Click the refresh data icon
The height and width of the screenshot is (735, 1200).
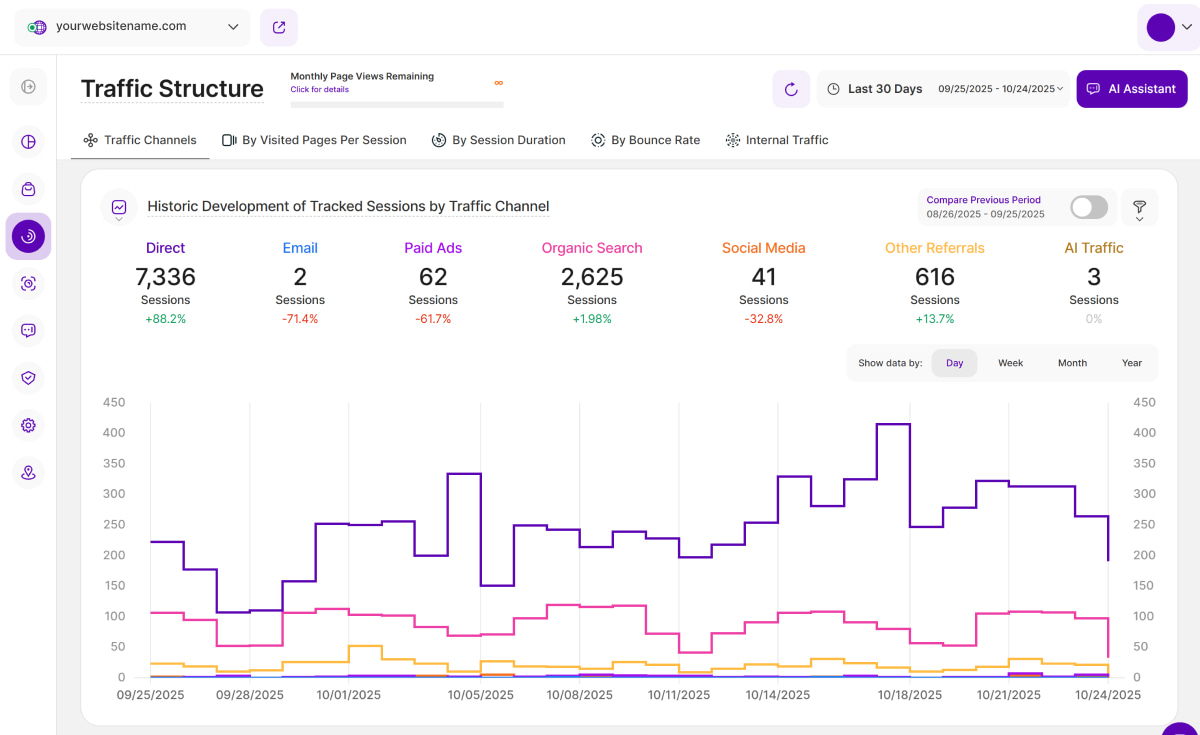point(791,89)
